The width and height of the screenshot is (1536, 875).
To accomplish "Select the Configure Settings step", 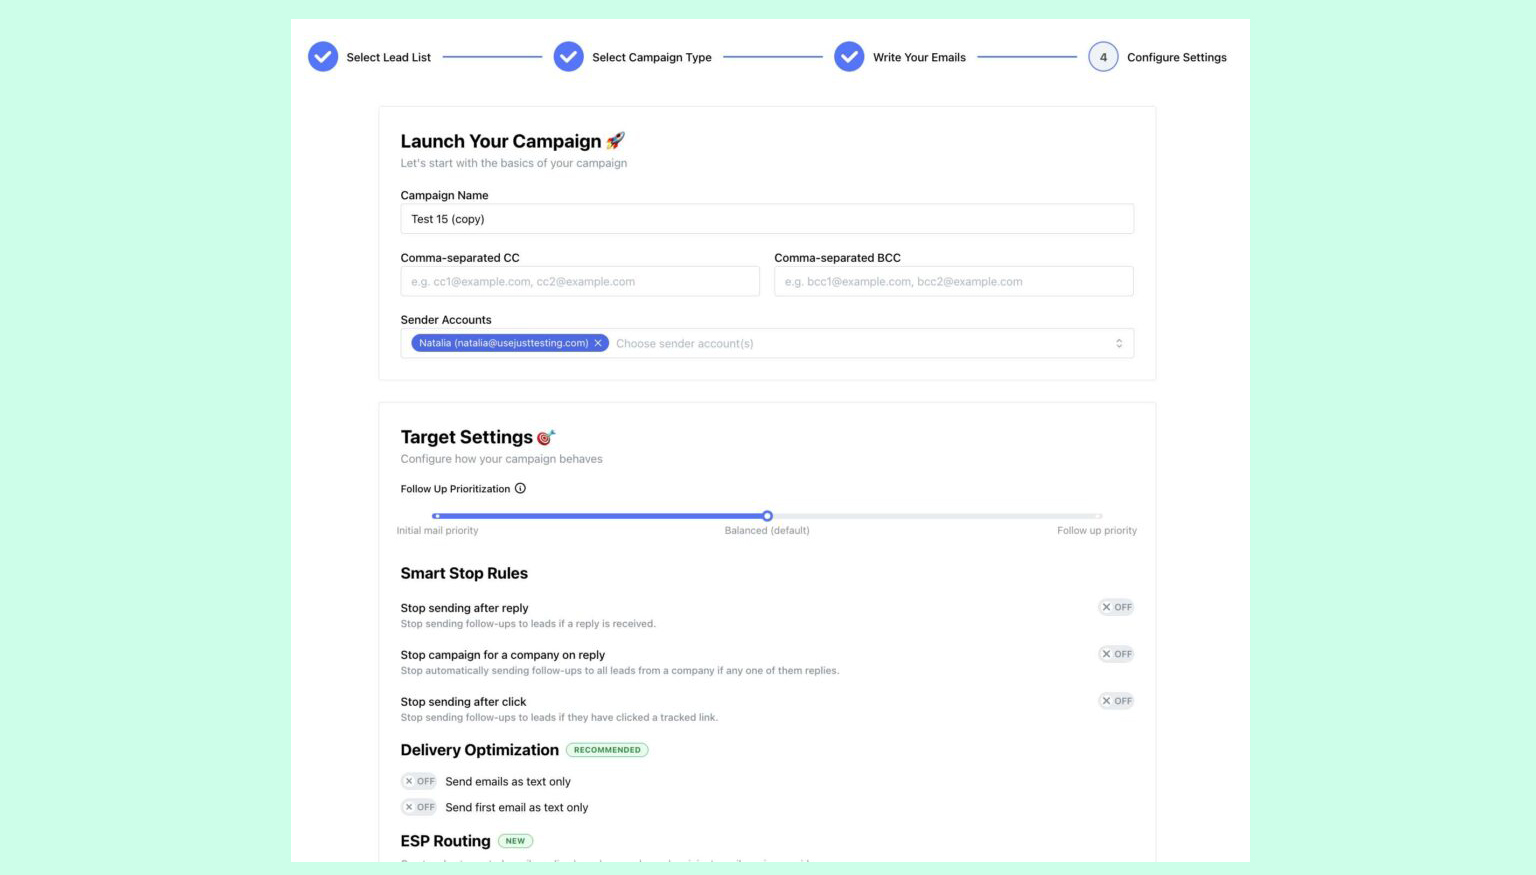I will click(1177, 57).
